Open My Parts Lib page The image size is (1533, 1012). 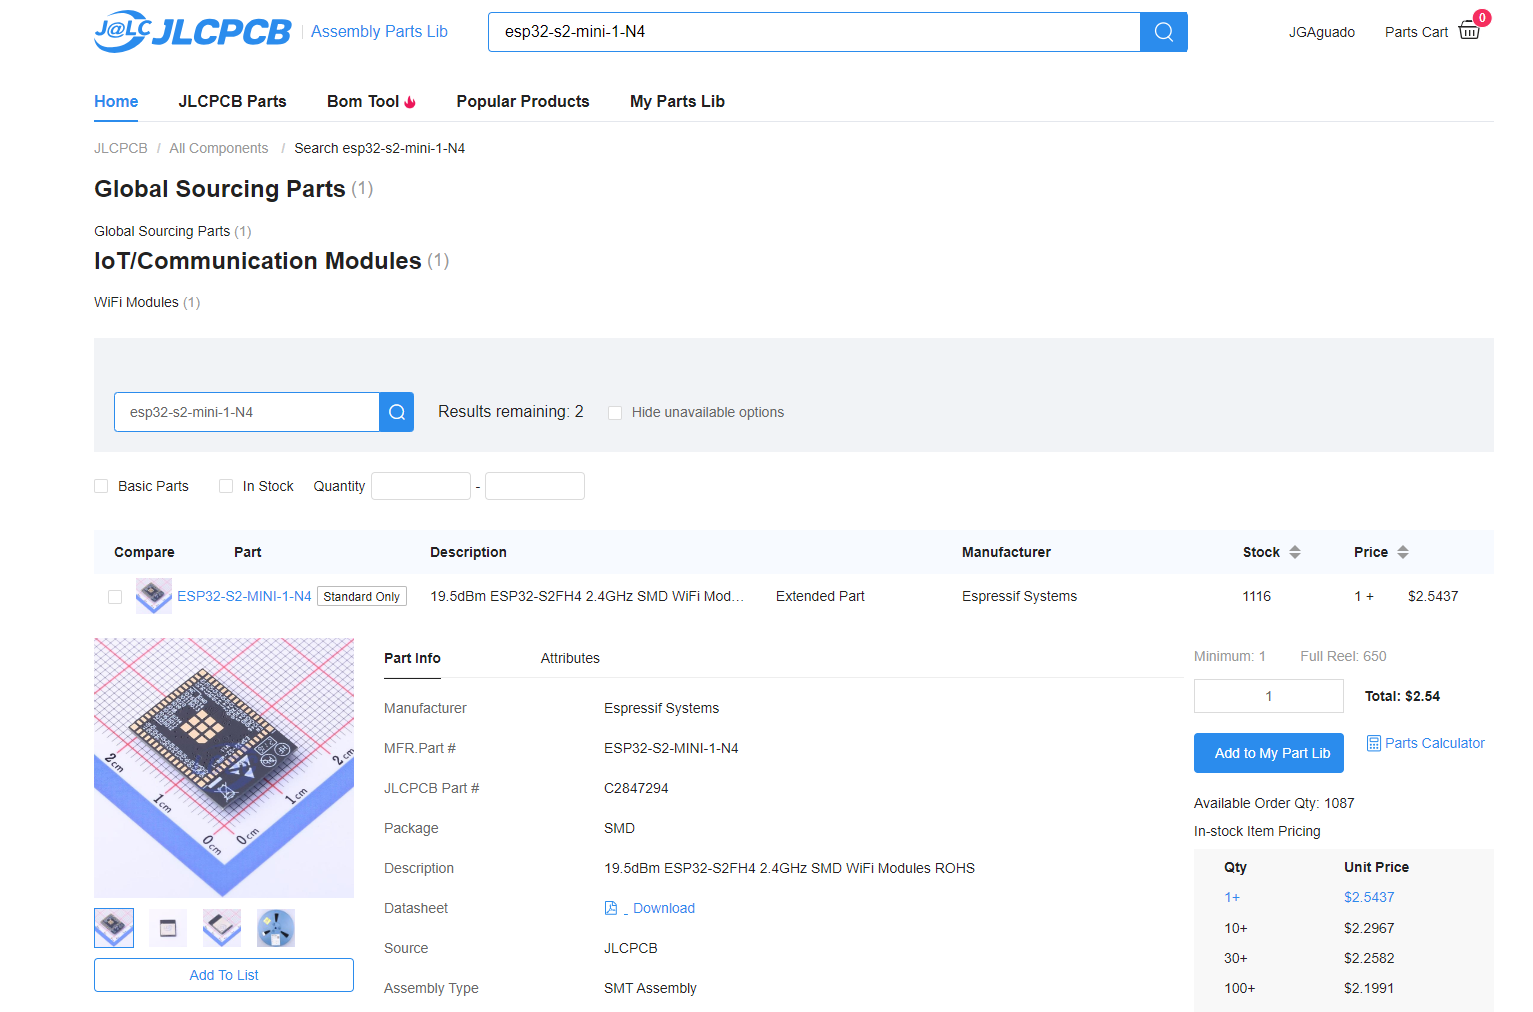click(677, 101)
